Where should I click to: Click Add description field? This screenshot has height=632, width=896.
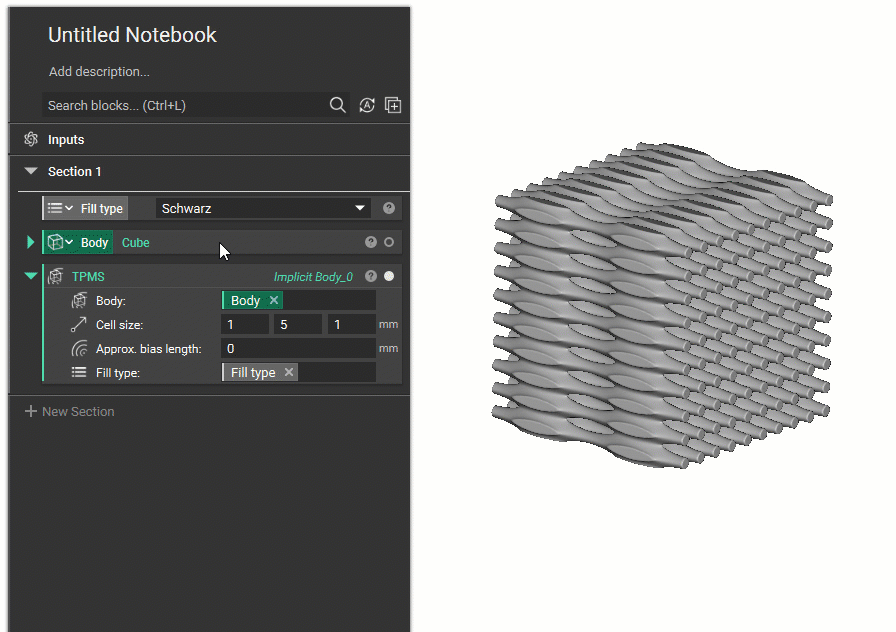click(x=99, y=71)
